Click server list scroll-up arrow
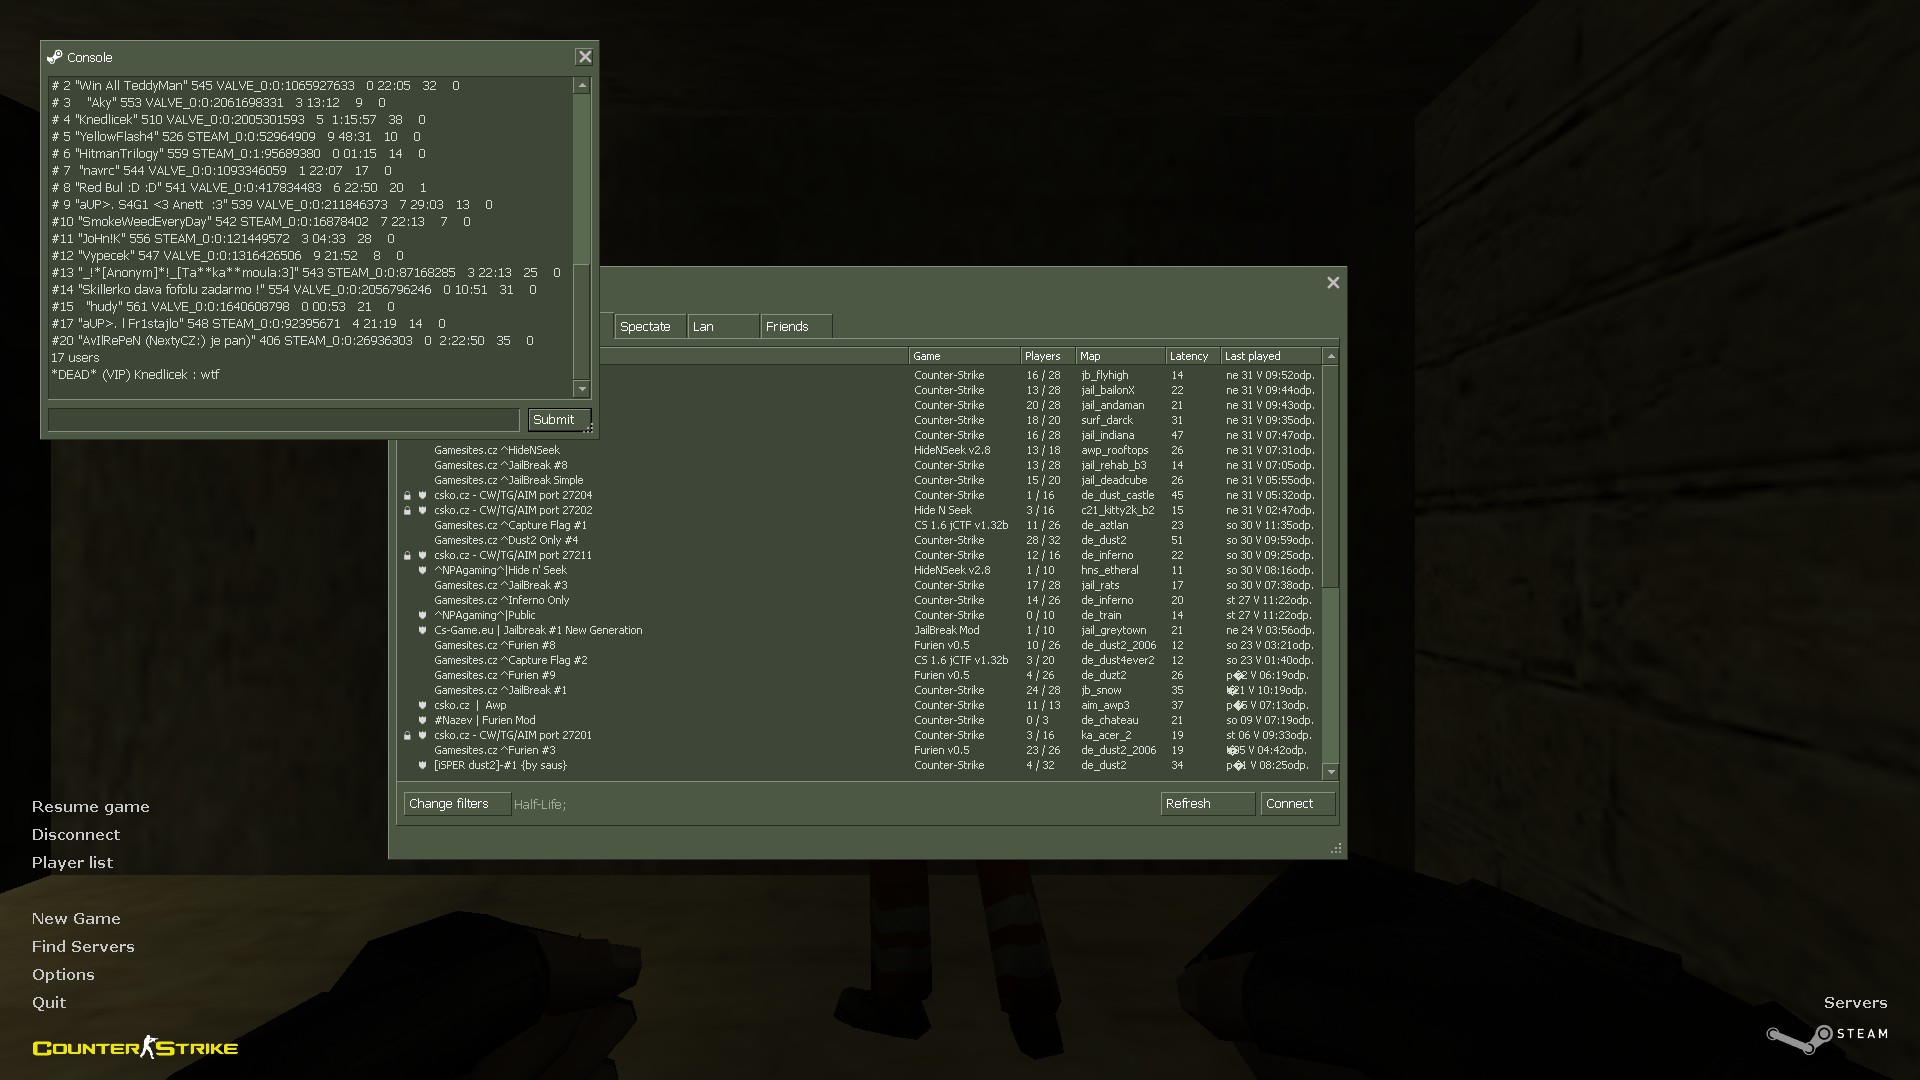The height and width of the screenshot is (1080, 1920). tap(1331, 357)
